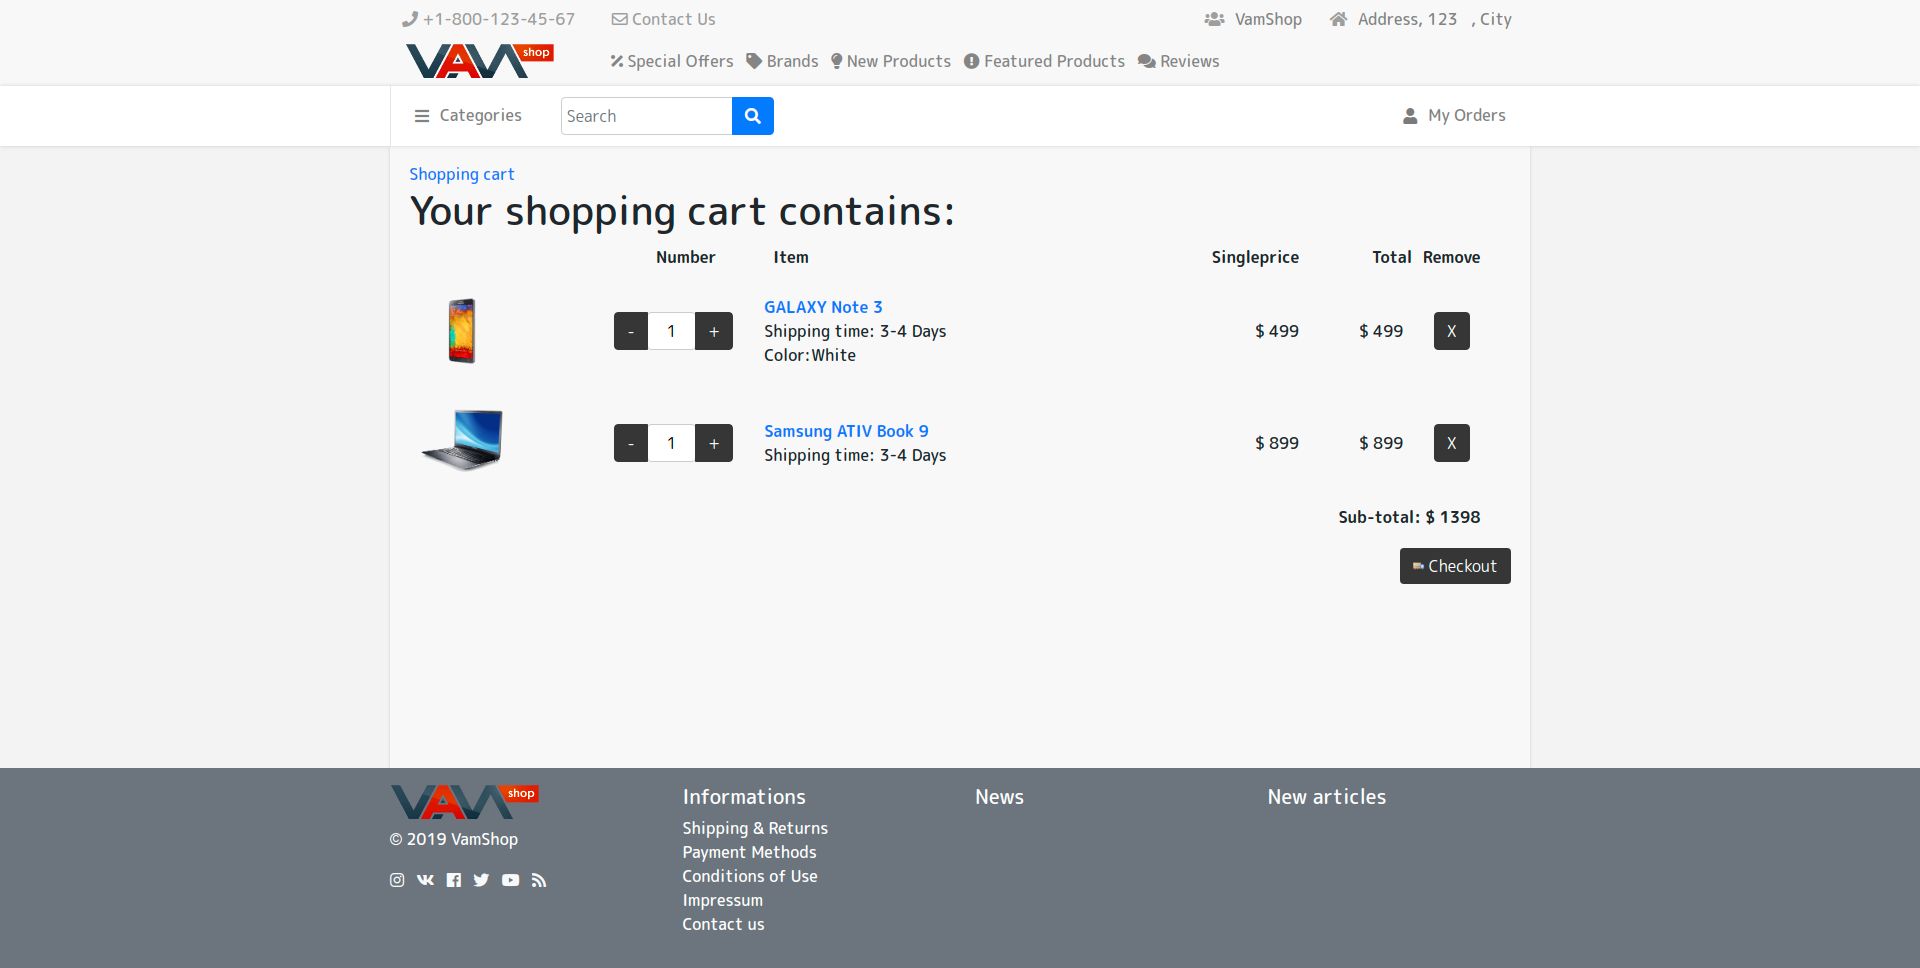Remove GALAXY Note 3 with X button
The width and height of the screenshot is (1920, 968).
pyautogui.click(x=1452, y=331)
